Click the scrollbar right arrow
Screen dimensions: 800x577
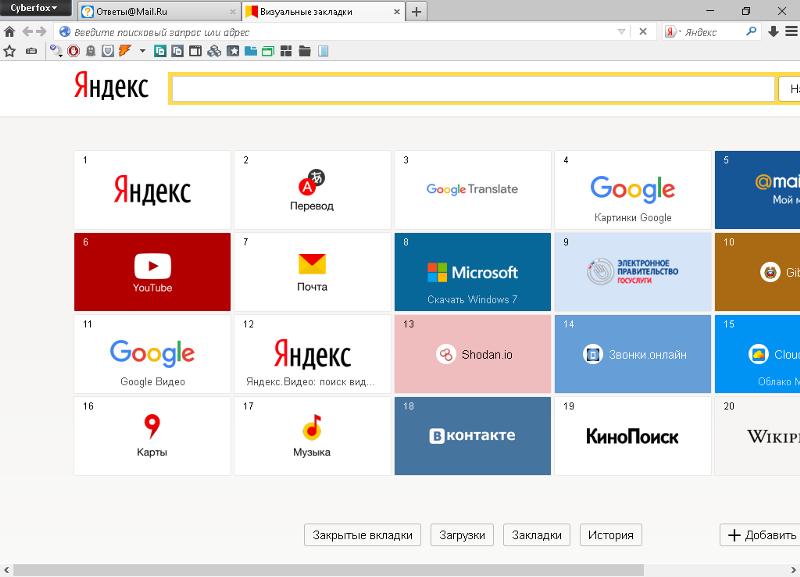point(794,570)
